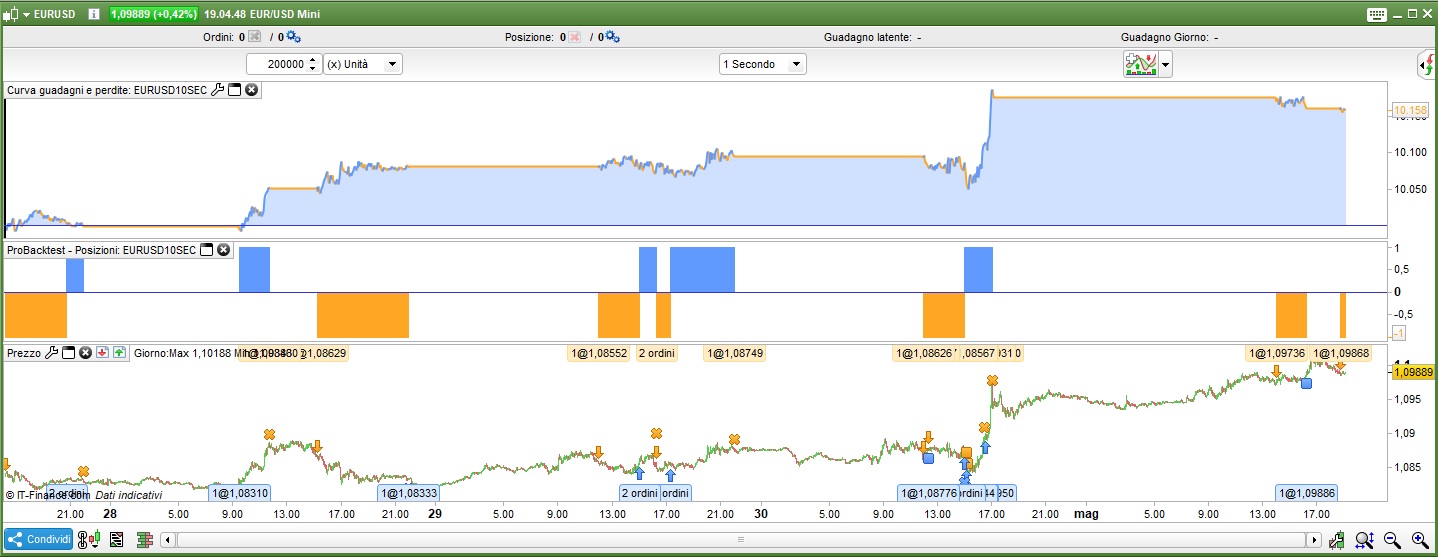Image resolution: width=1438 pixels, height=557 pixels.
Task: Click the 1@1,08333 order label
Action: 408,493
